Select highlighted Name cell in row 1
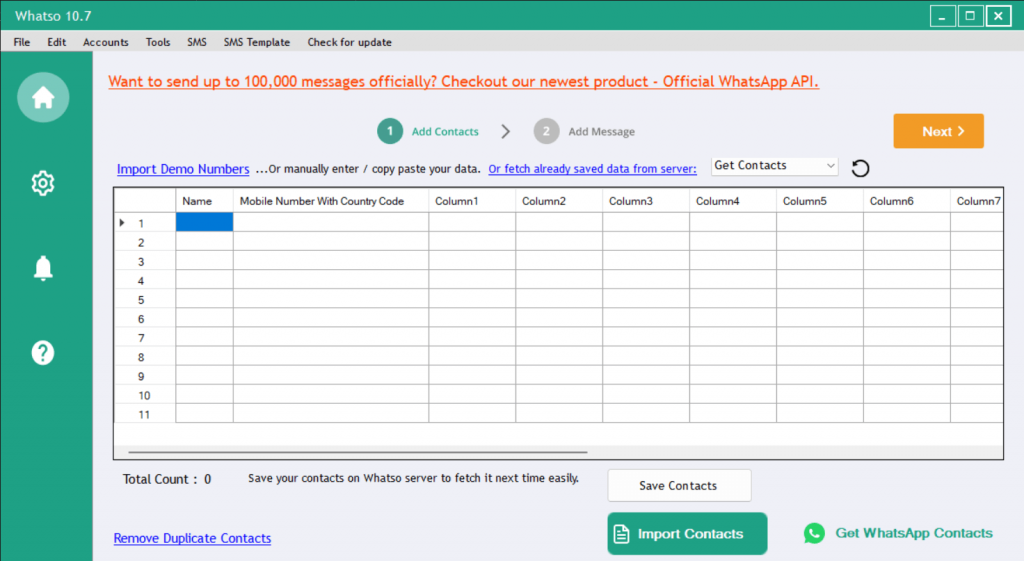This screenshot has width=1024, height=561. (204, 222)
